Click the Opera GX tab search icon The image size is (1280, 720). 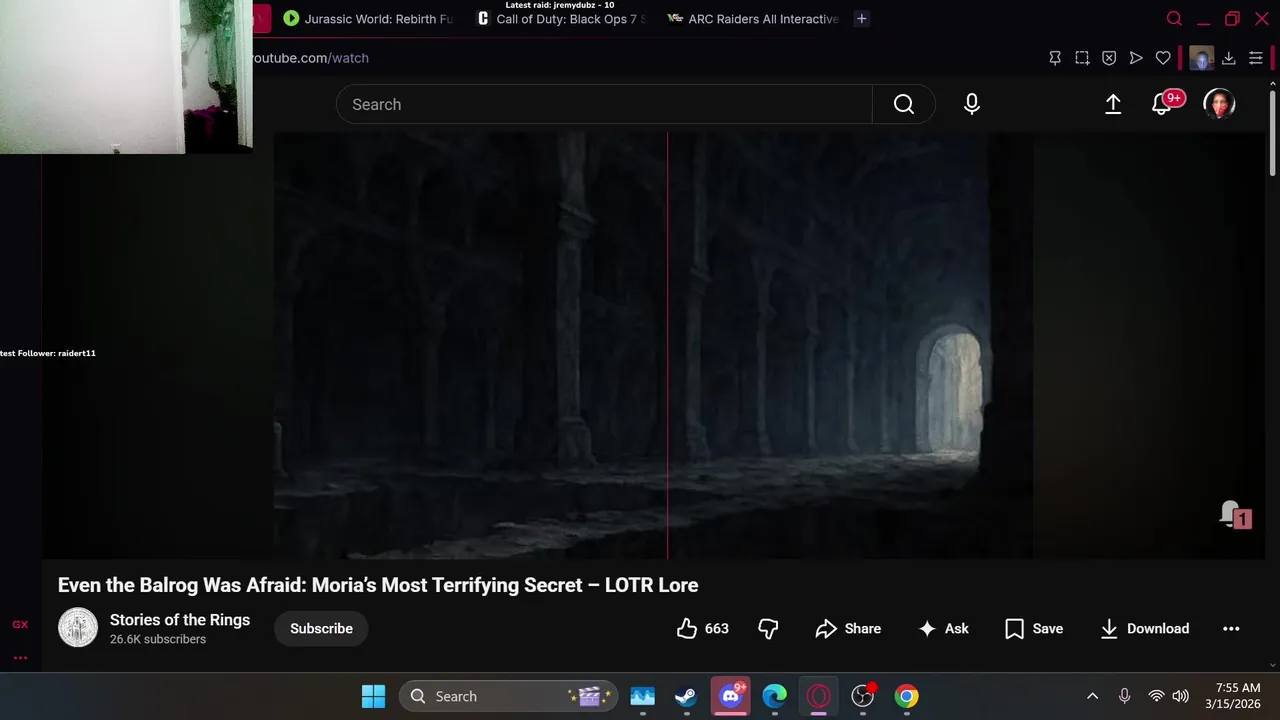(1175, 19)
